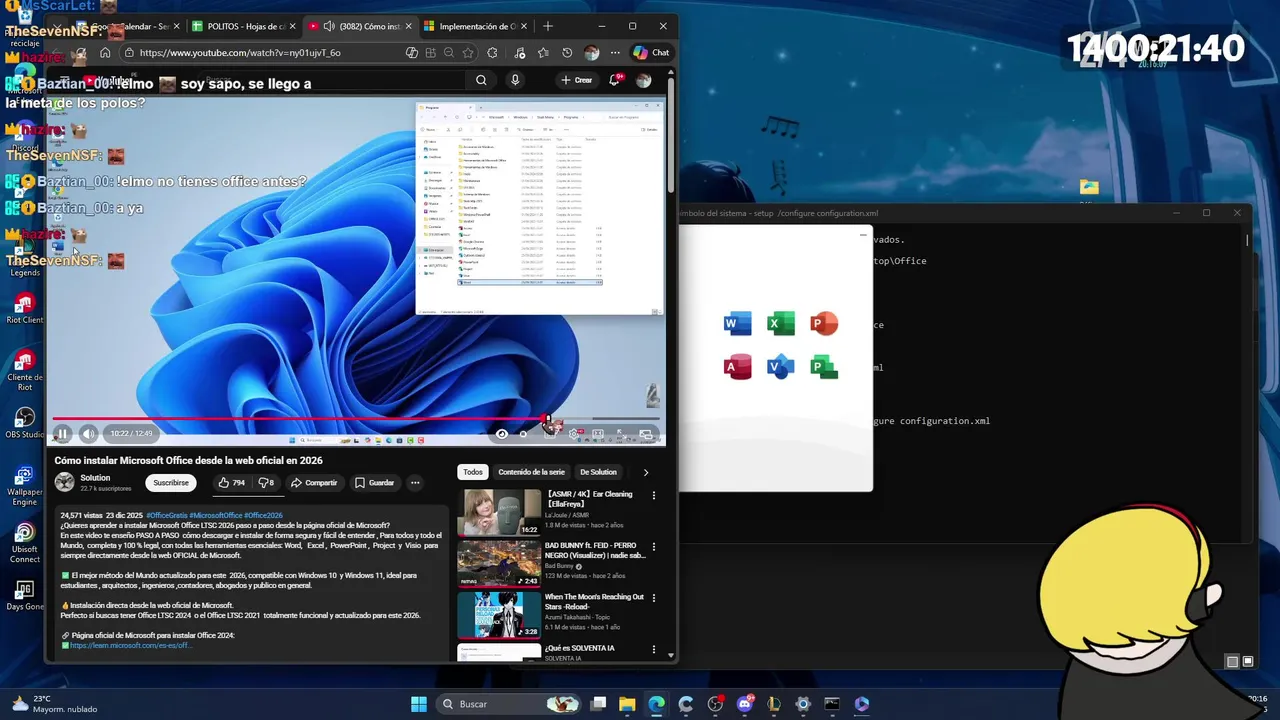This screenshot has height=720, width=1280.
Task: Save the video with the Guardar button
Action: point(374,482)
